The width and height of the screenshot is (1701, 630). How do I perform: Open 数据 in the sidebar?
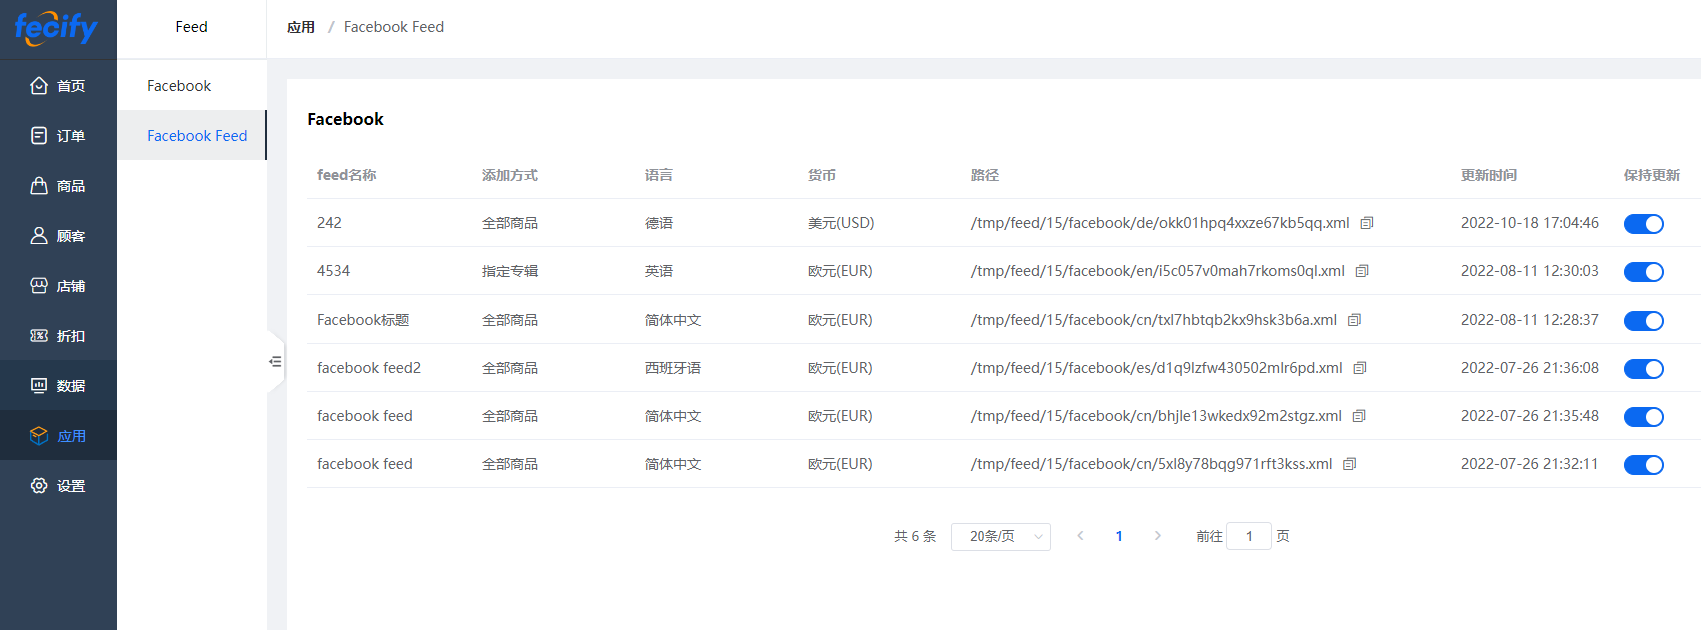pos(58,386)
